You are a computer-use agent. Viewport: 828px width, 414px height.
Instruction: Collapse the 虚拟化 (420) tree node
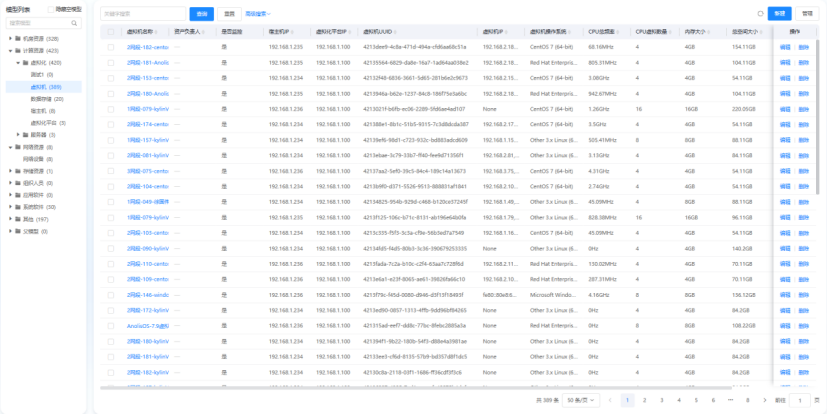click(18, 63)
